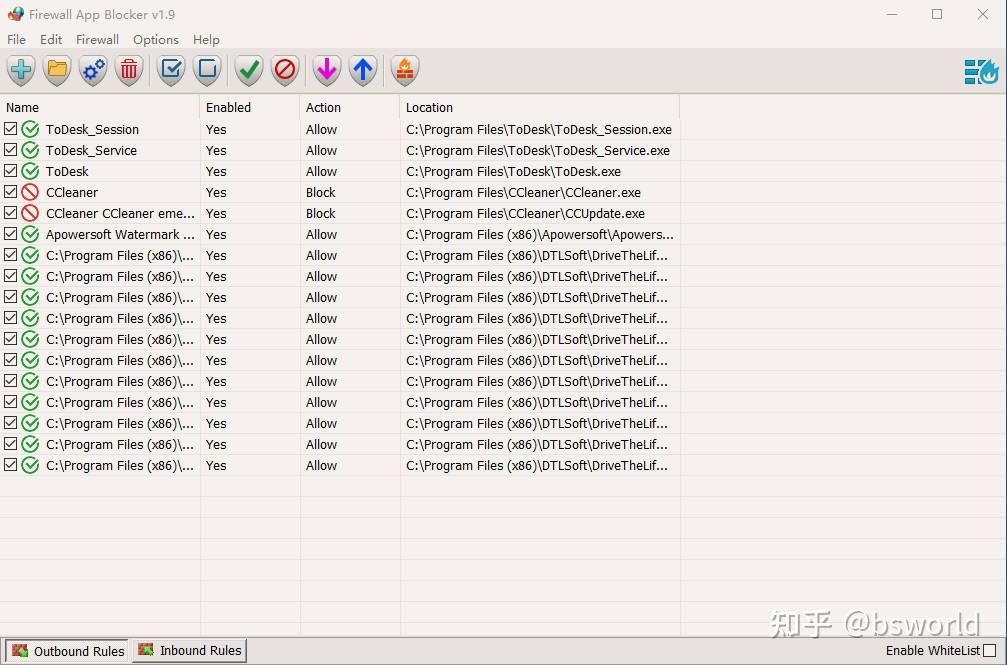Open the Firewall Settings brick-wall icon
Image resolution: width=1007 pixels, height=665 pixels.
(x=405, y=69)
